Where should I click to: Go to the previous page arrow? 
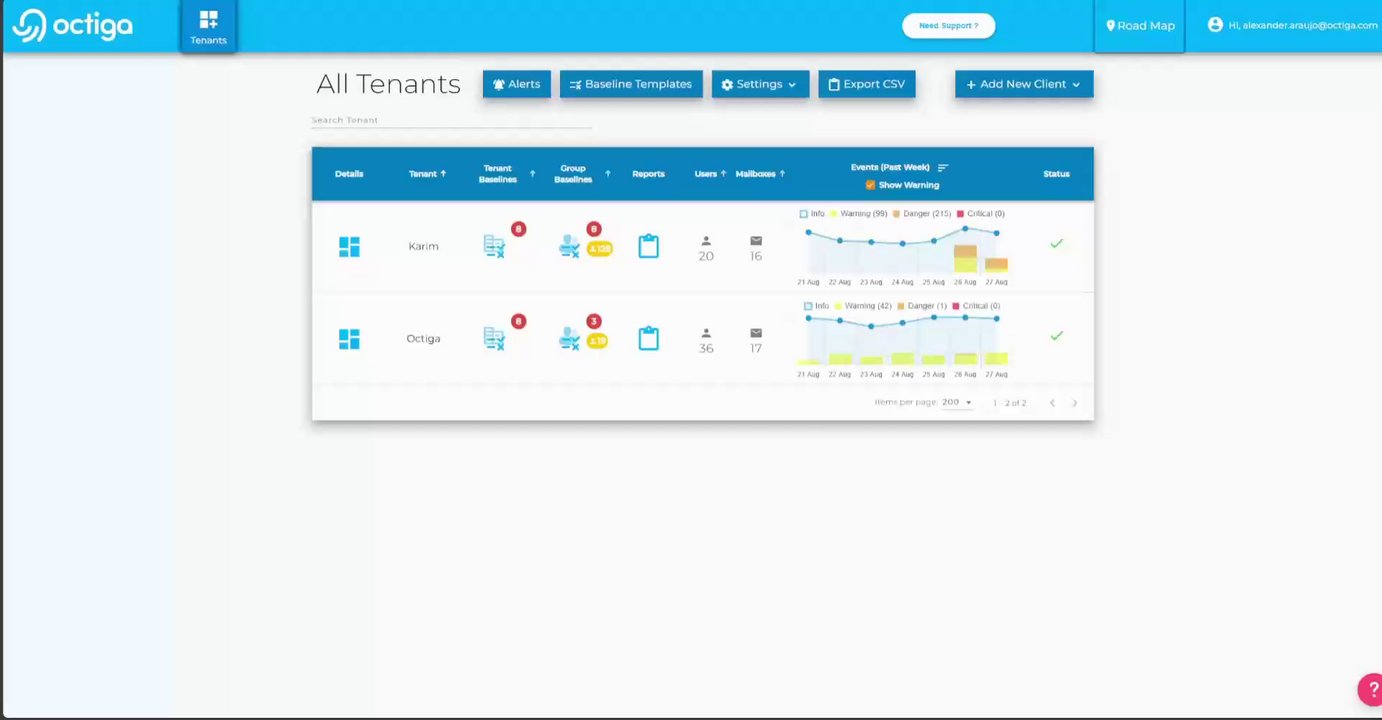pyautogui.click(x=1052, y=403)
